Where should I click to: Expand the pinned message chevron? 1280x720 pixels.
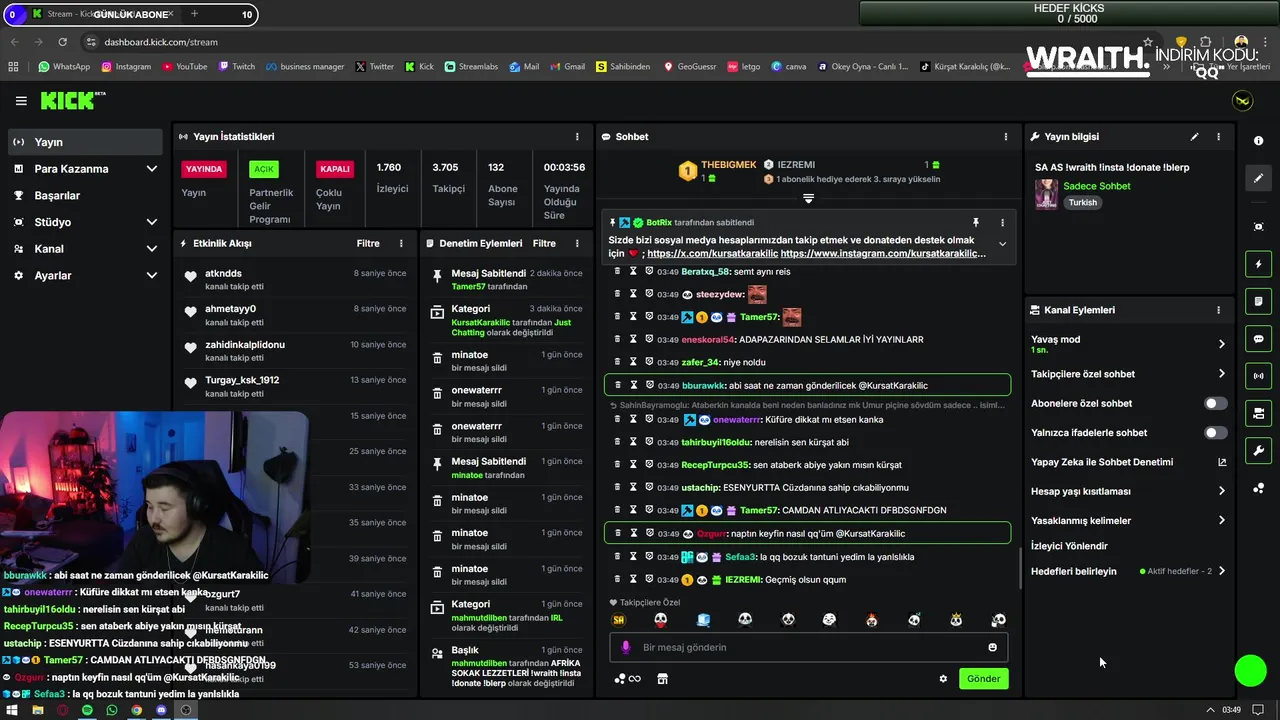(1002, 244)
